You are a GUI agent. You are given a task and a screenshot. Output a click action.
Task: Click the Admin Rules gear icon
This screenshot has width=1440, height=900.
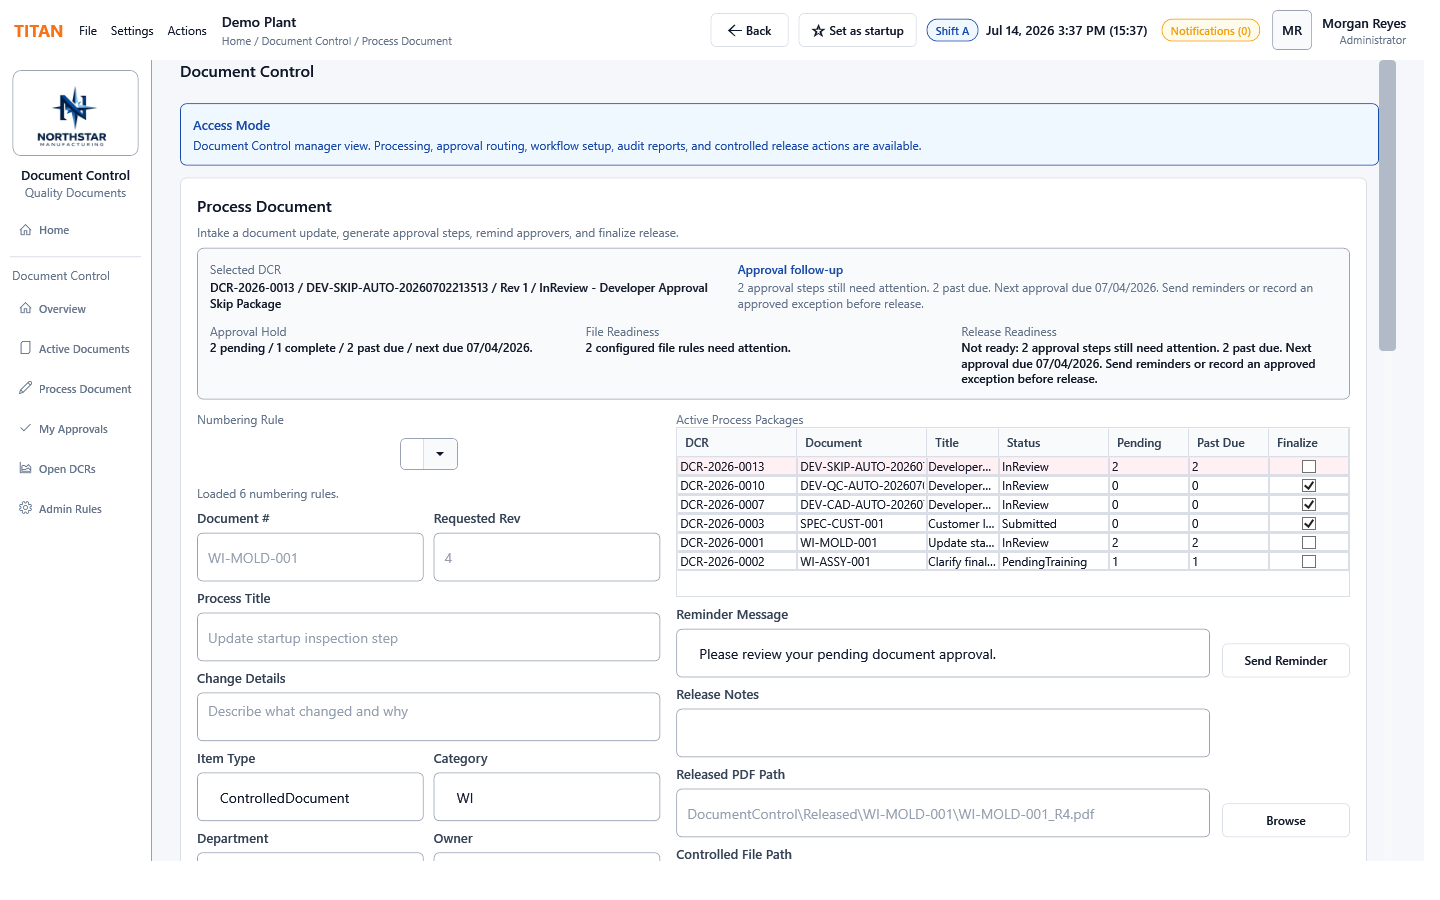[26, 509]
